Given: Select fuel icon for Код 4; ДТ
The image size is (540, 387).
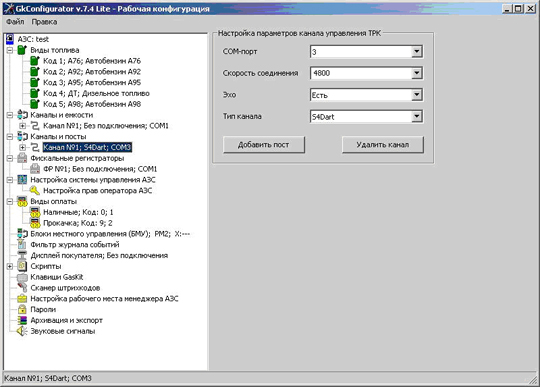Looking at the screenshot, I should (x=35, y=93).
